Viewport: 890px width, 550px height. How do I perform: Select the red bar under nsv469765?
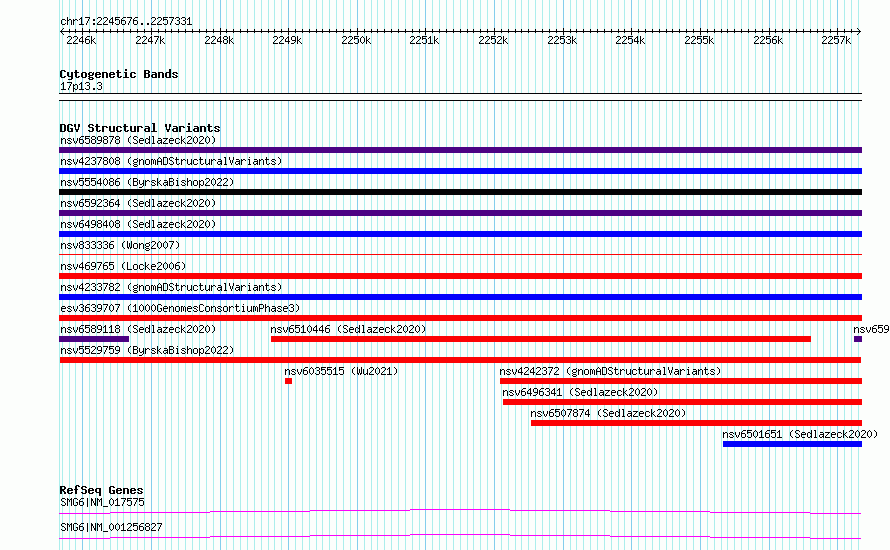tap(460, 276)
